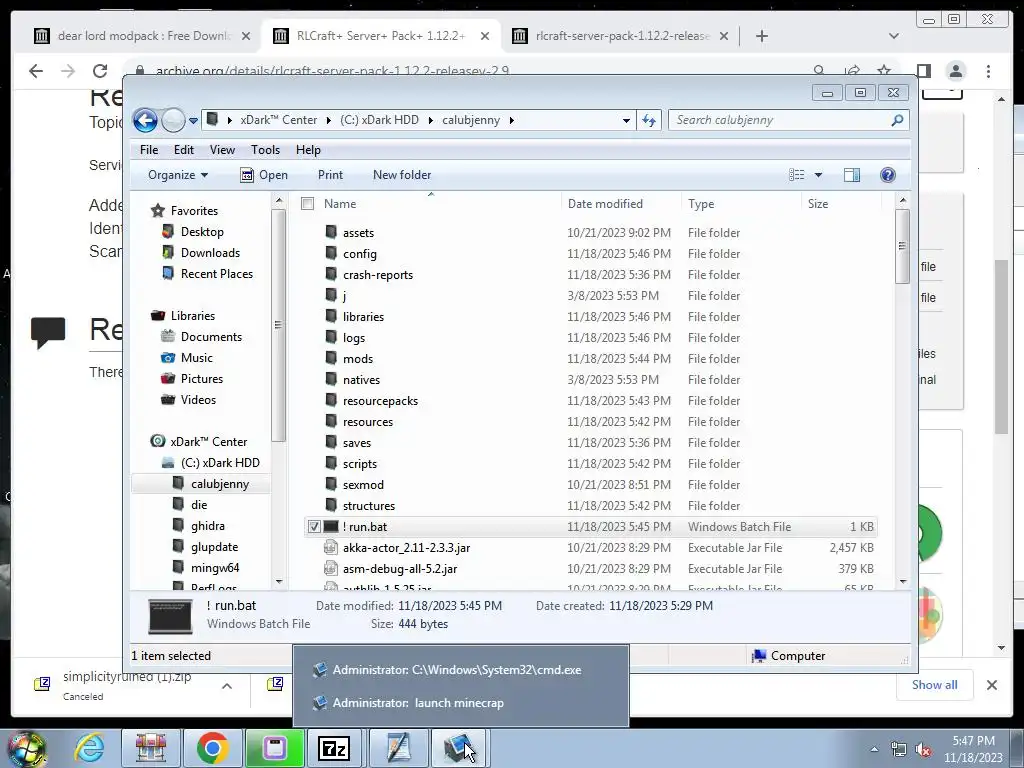Select the crash-reports folder
This screenshot has height=768, width=1024.
pos(377,275)
